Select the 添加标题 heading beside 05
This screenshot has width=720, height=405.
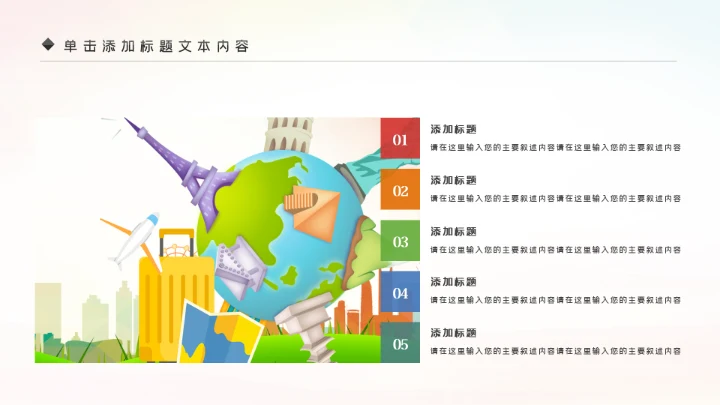point(453,332)
